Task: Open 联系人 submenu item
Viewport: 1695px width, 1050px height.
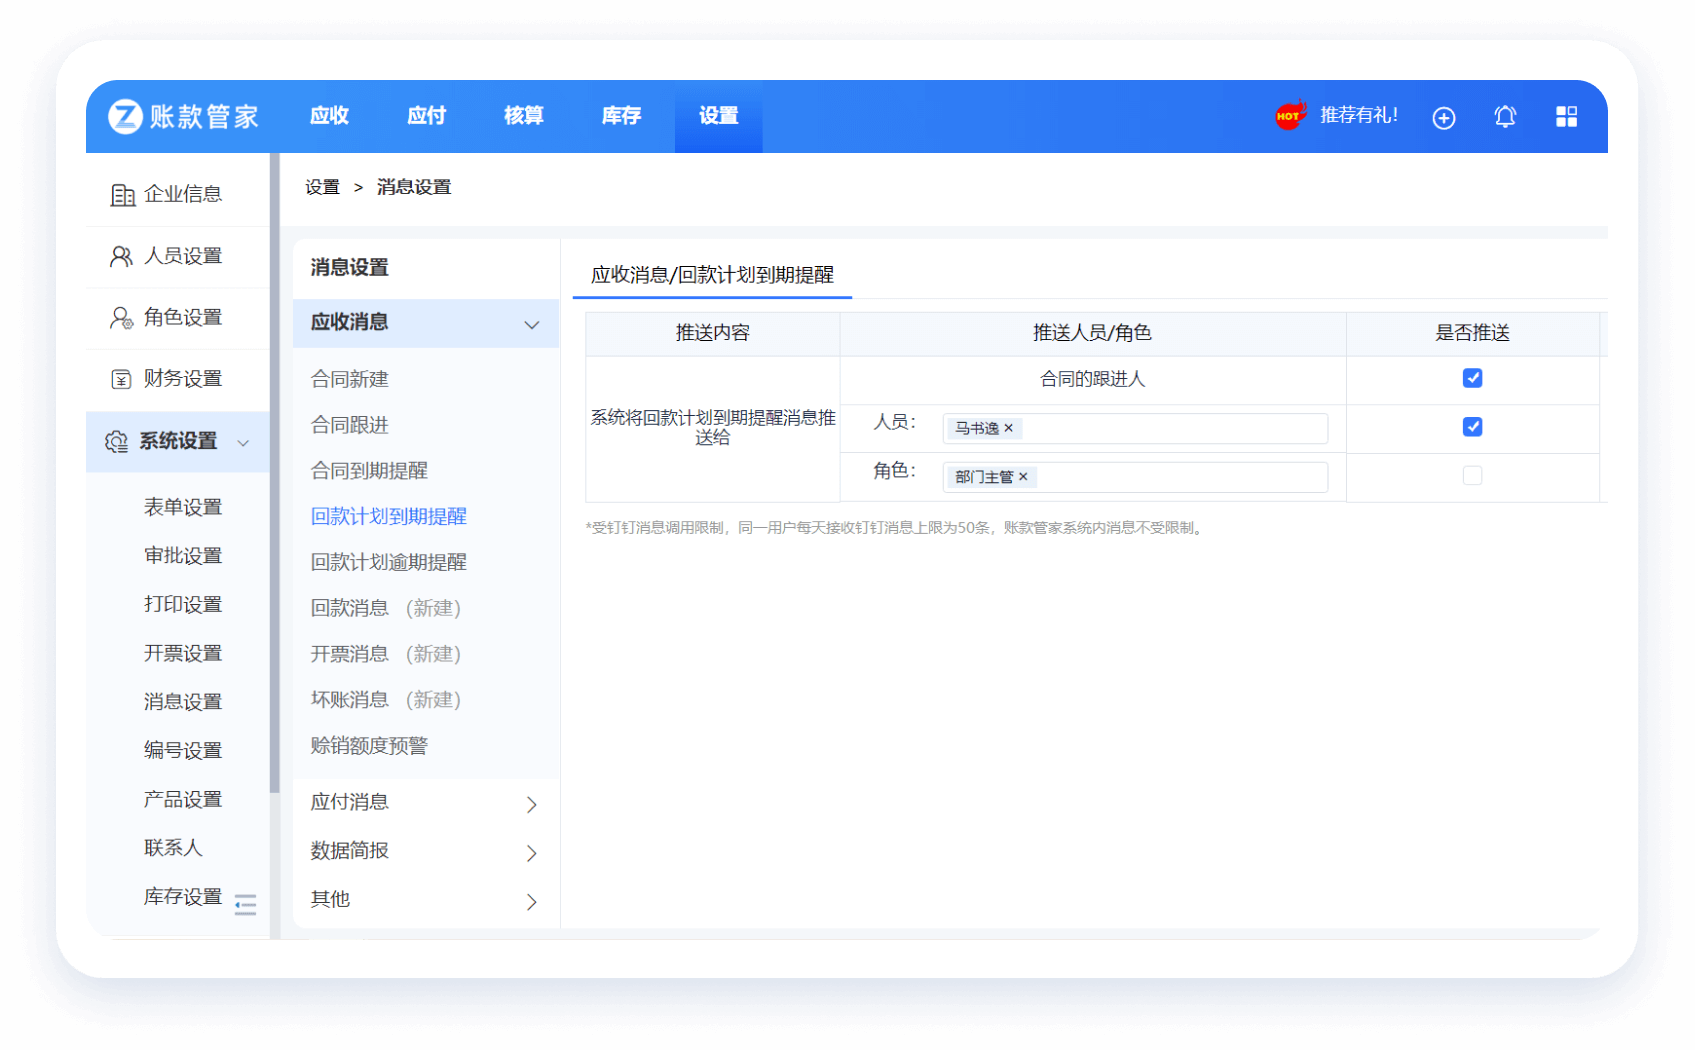Action: click(x=173, y=848)
